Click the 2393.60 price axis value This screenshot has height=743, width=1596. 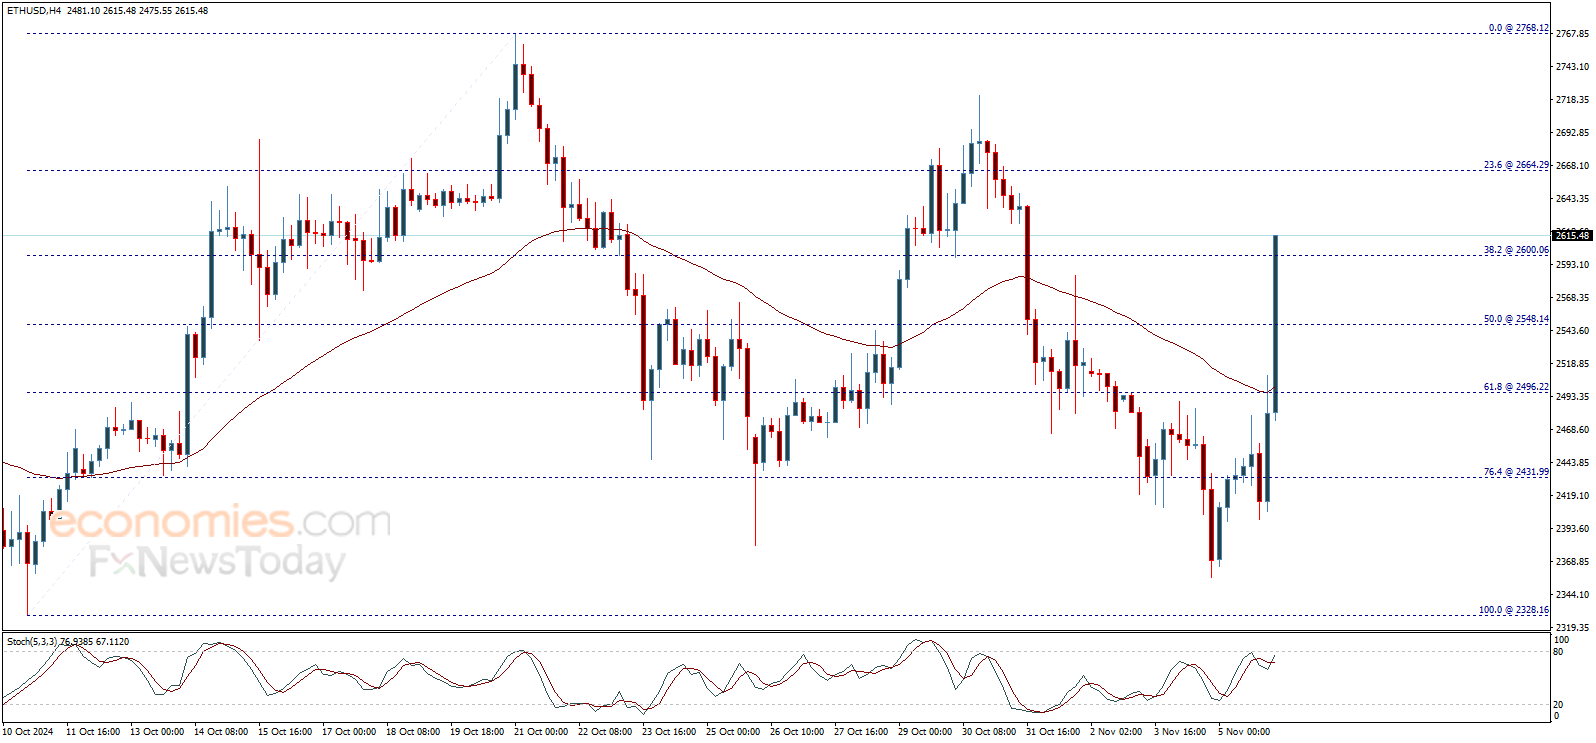click(x=1572, y=529)
